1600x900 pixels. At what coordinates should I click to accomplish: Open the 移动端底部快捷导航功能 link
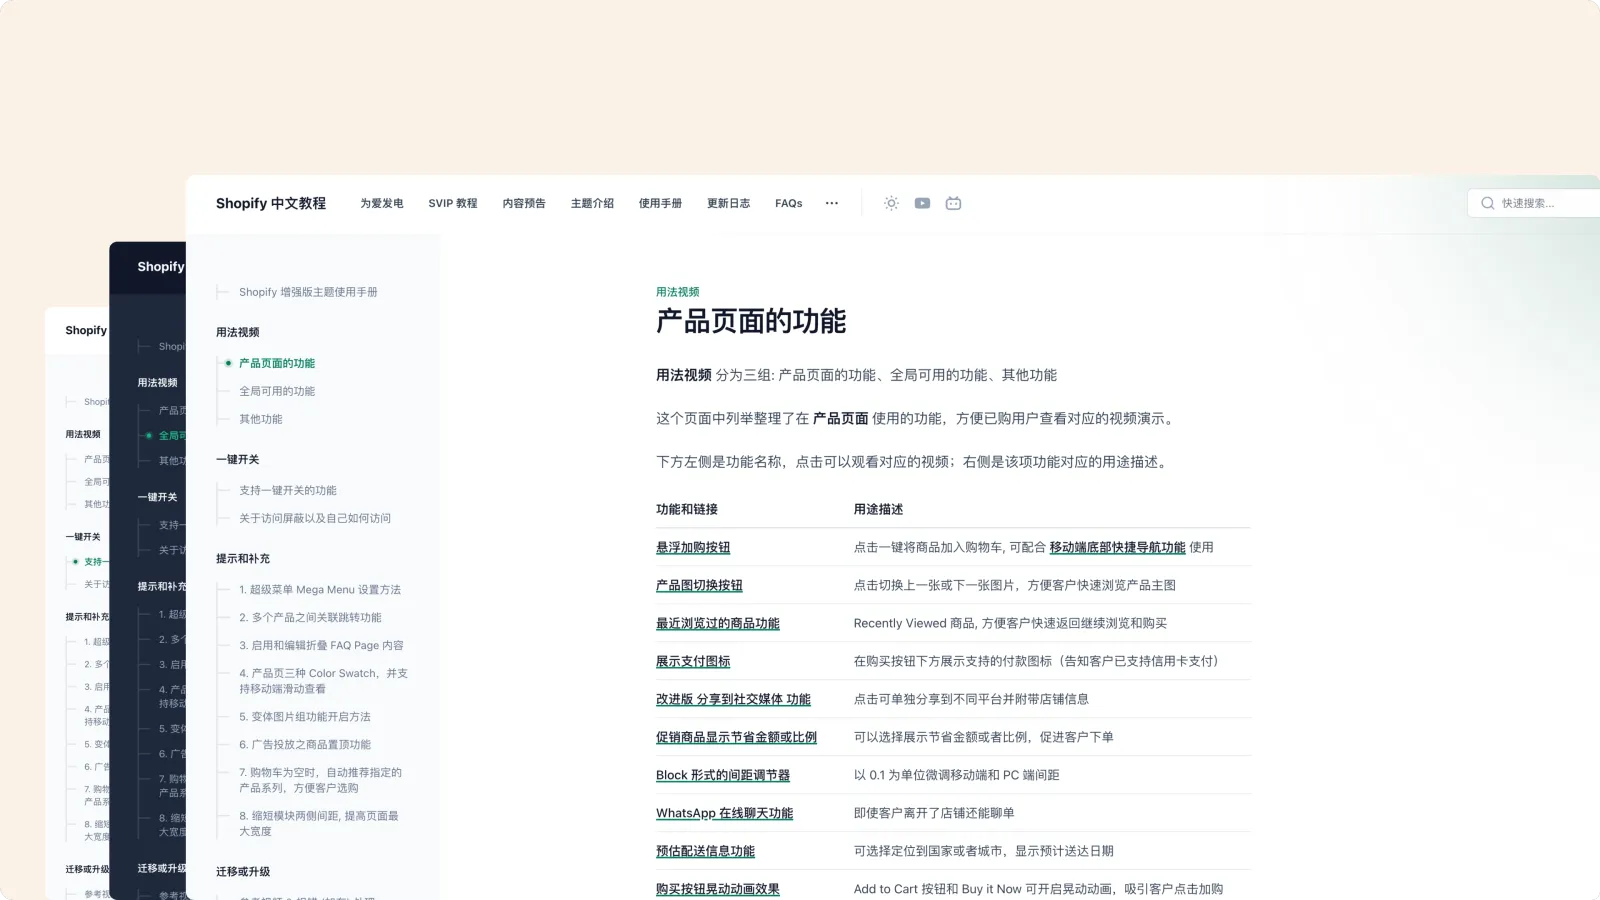1117,547
